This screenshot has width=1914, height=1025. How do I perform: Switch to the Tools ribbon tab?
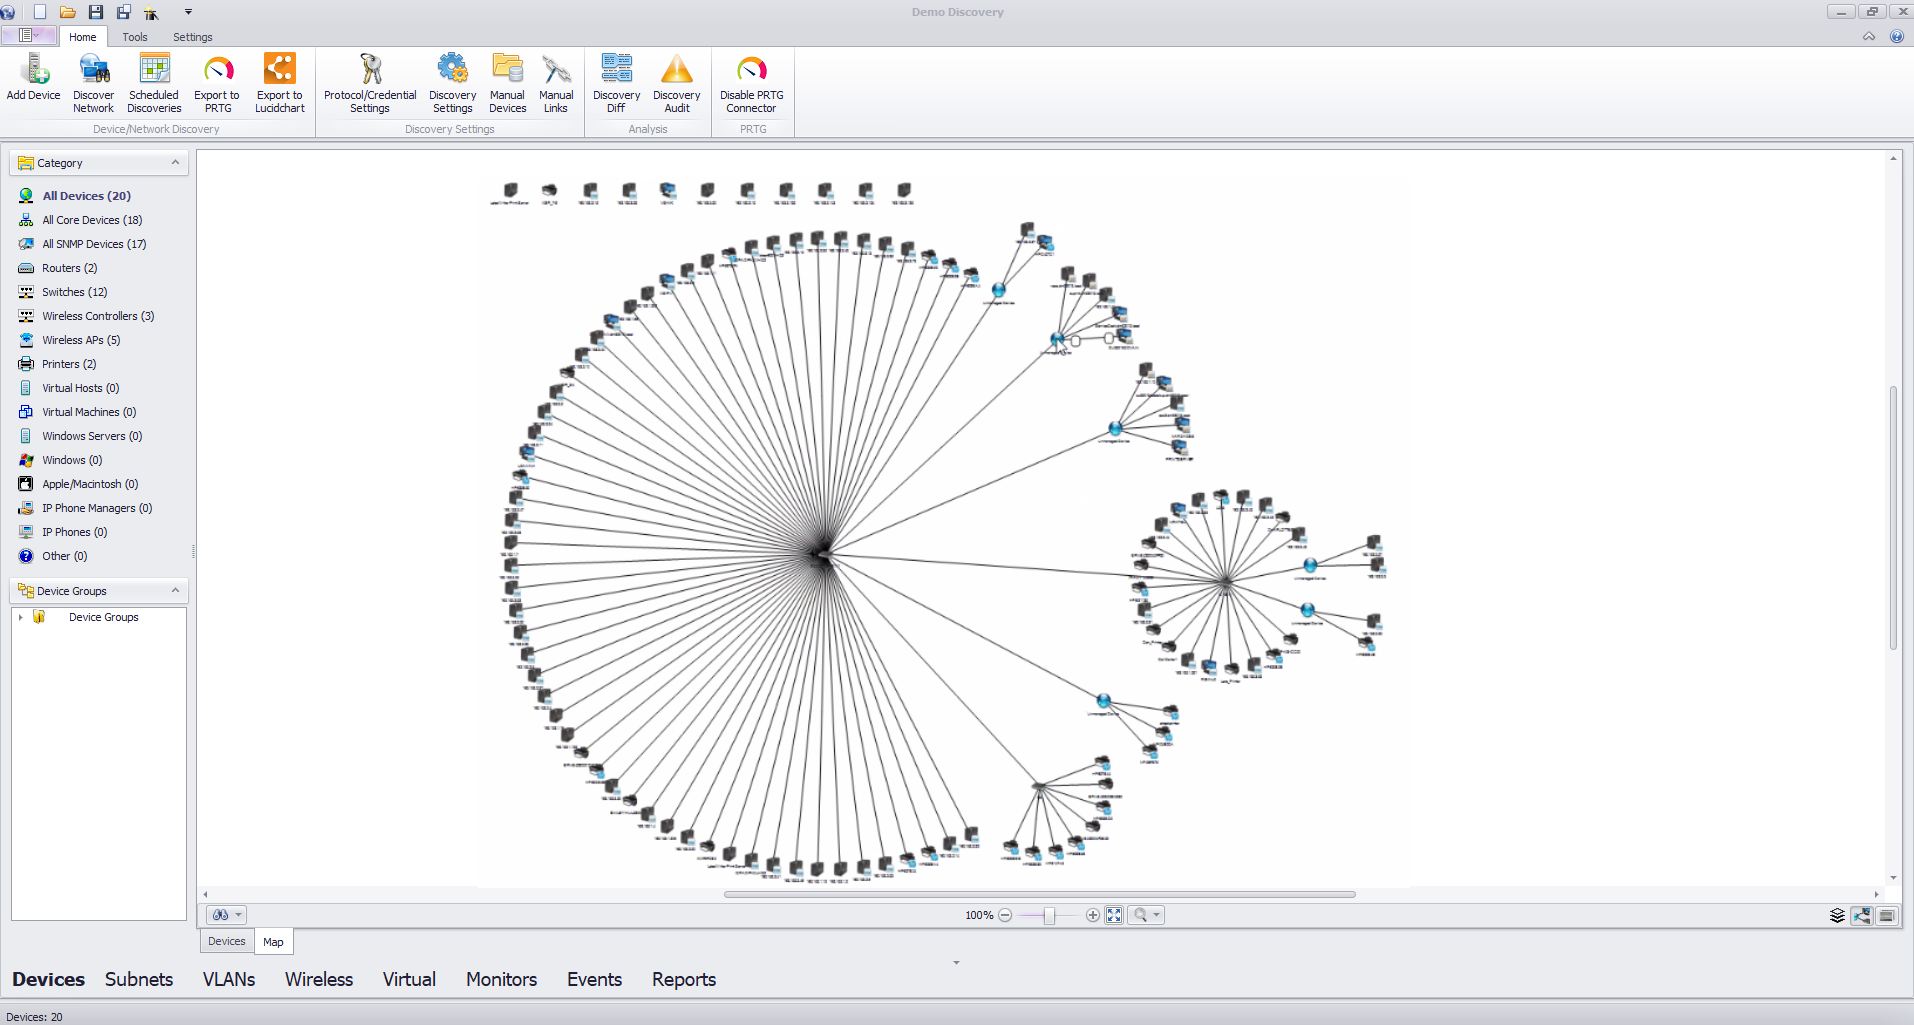point(135,37)
